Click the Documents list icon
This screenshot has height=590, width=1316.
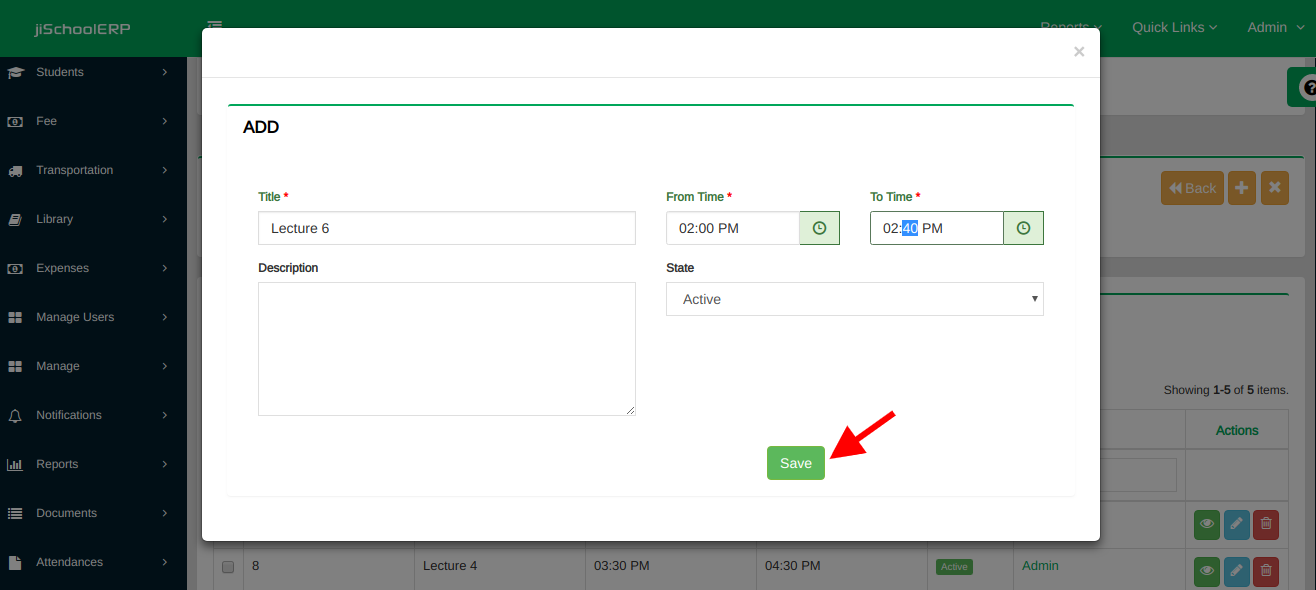(x=15, y=513)
